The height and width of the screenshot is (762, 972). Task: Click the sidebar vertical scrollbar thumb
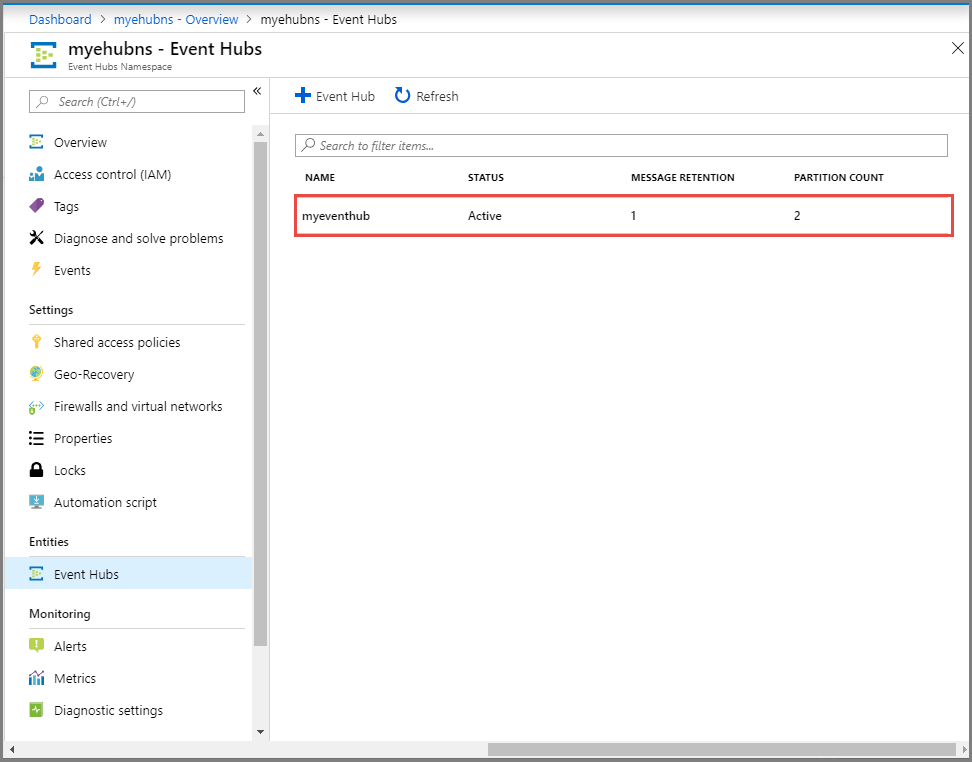pos(260,394)
